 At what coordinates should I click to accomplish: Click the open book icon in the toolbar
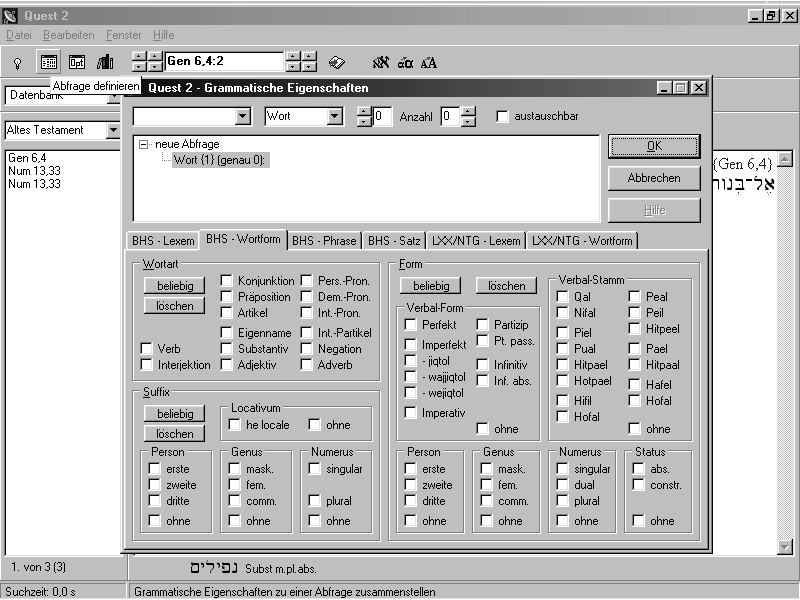(x=337, y=62)
